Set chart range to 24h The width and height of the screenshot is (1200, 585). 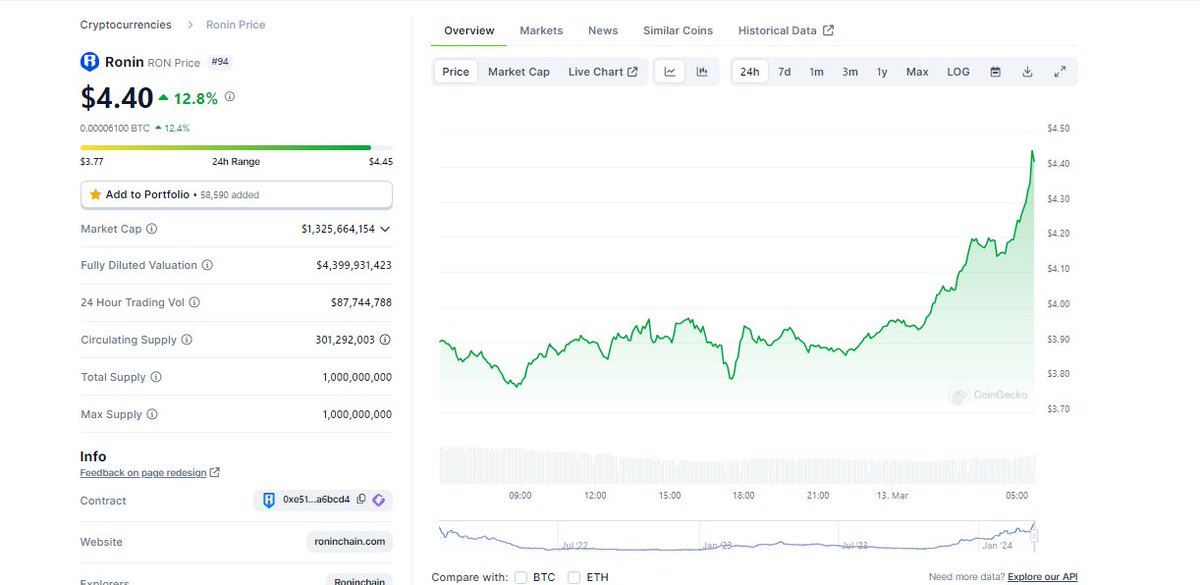[750, 72]
